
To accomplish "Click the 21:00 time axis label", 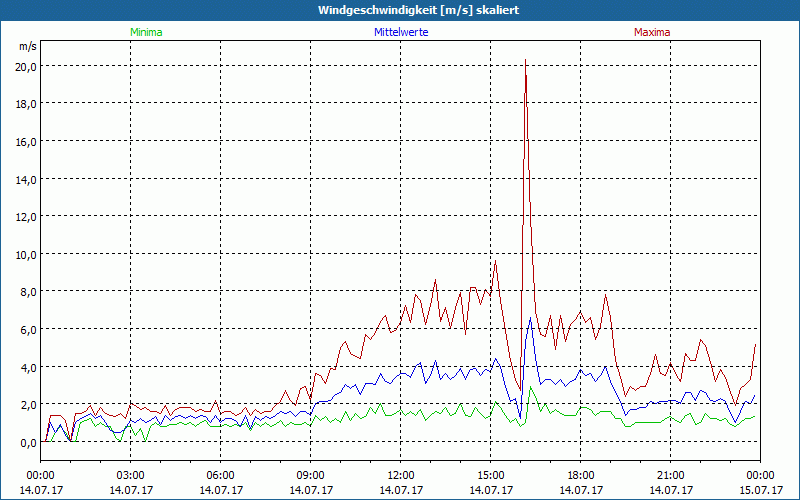I will point(670,476).
